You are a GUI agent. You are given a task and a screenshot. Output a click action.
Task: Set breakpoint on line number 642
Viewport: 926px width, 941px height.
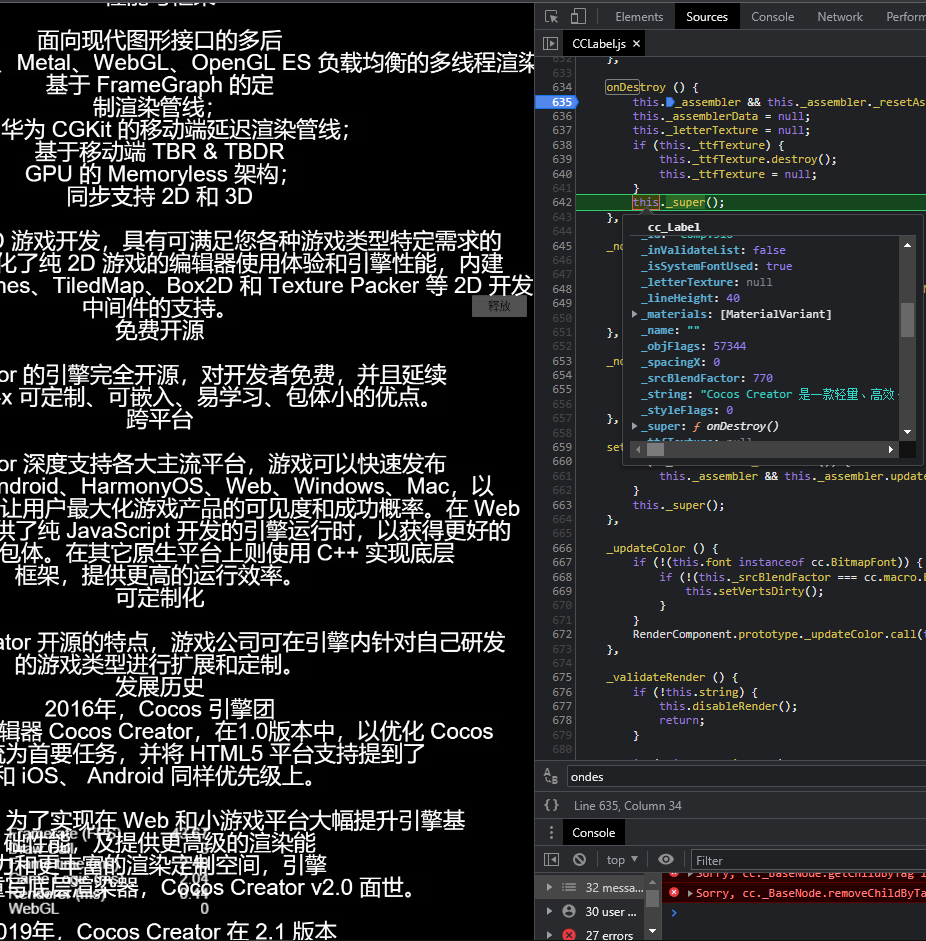(x=562, y=202)
